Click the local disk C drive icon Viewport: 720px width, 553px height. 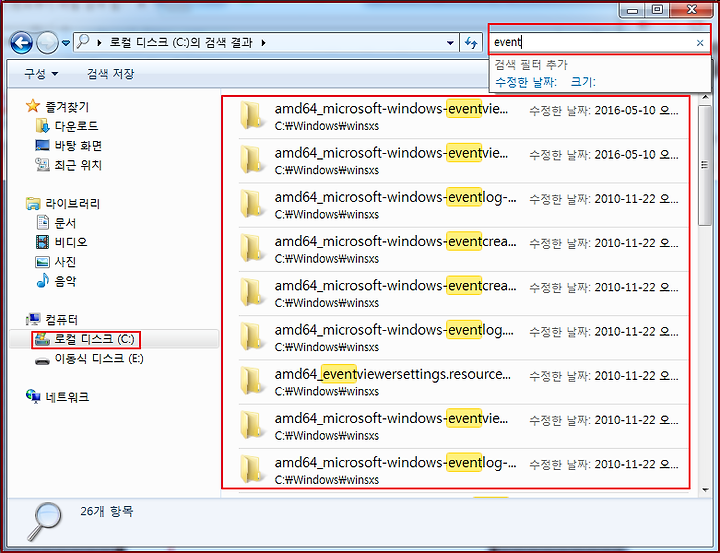(x=42, y=339)
